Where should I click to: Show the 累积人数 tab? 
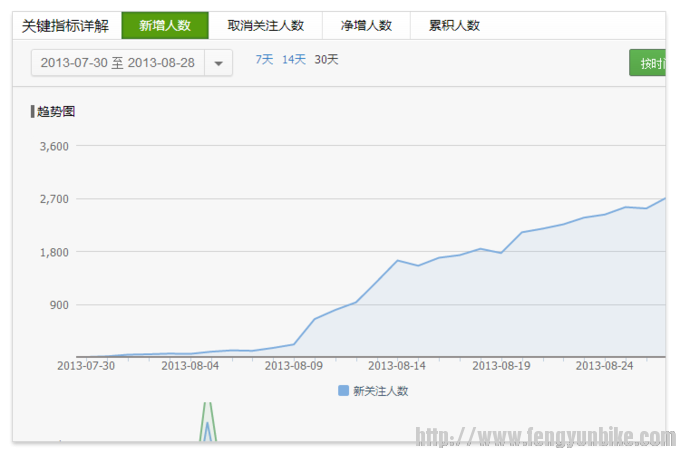[x=454, y=26]
